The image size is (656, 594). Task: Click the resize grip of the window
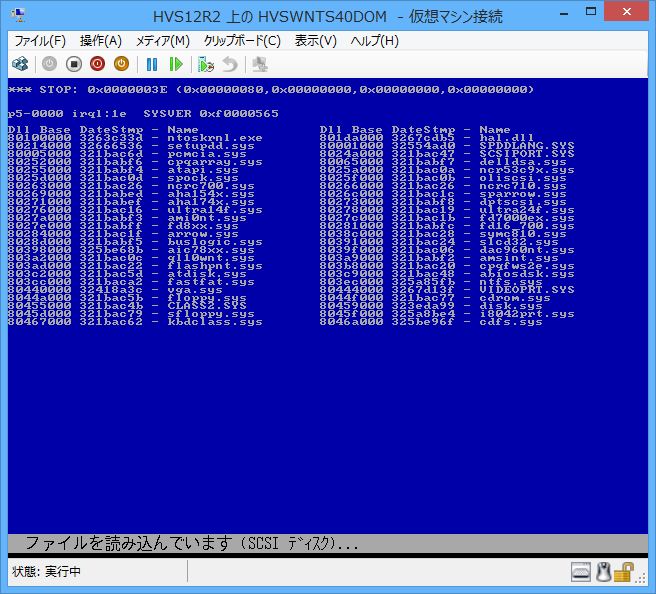click(x=641, y=578)
